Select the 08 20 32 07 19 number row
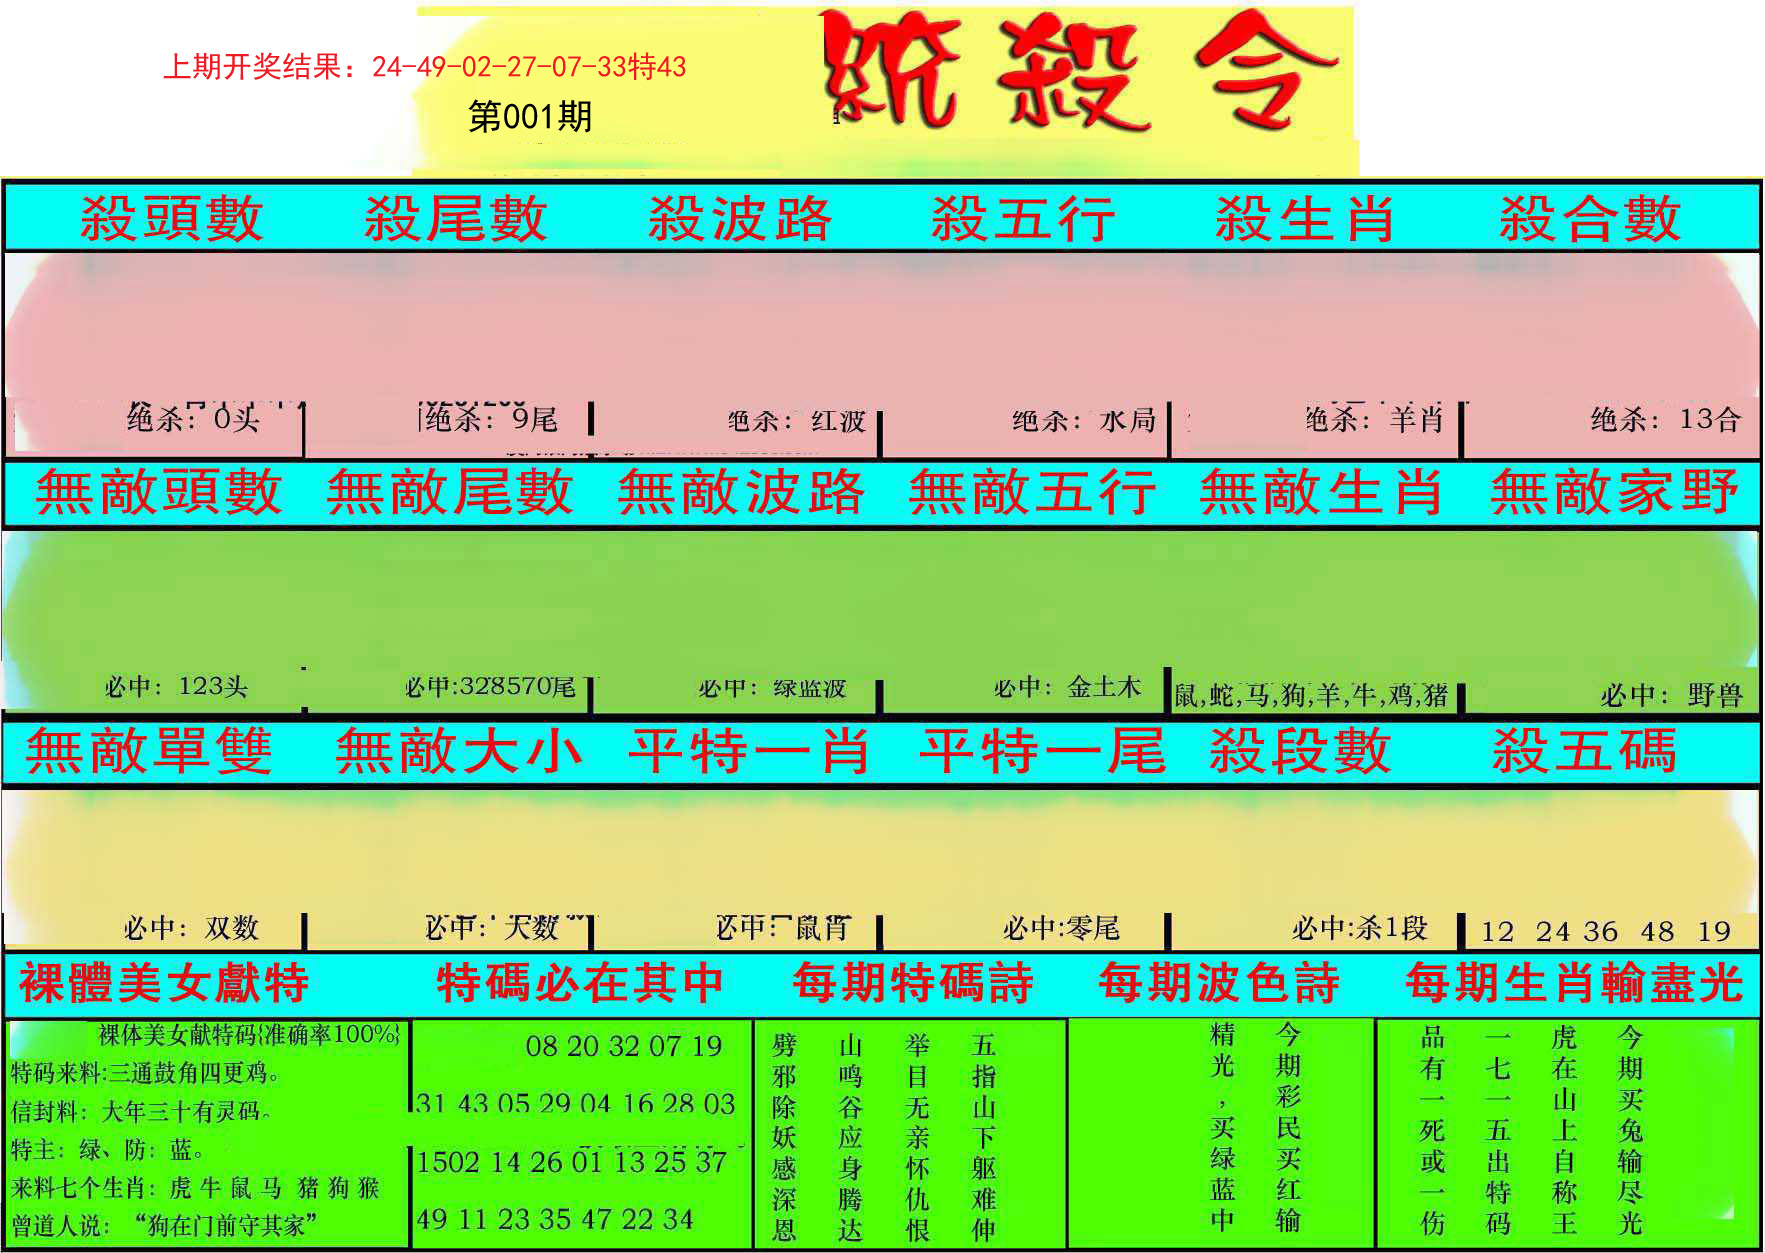The width and height of the screenshot is (1765, 1253). point(624,1047)
